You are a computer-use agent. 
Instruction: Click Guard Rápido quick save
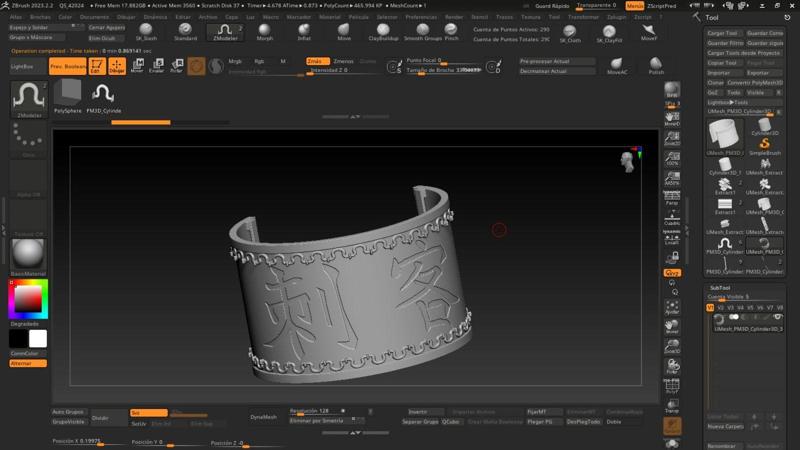coord(552,6)
